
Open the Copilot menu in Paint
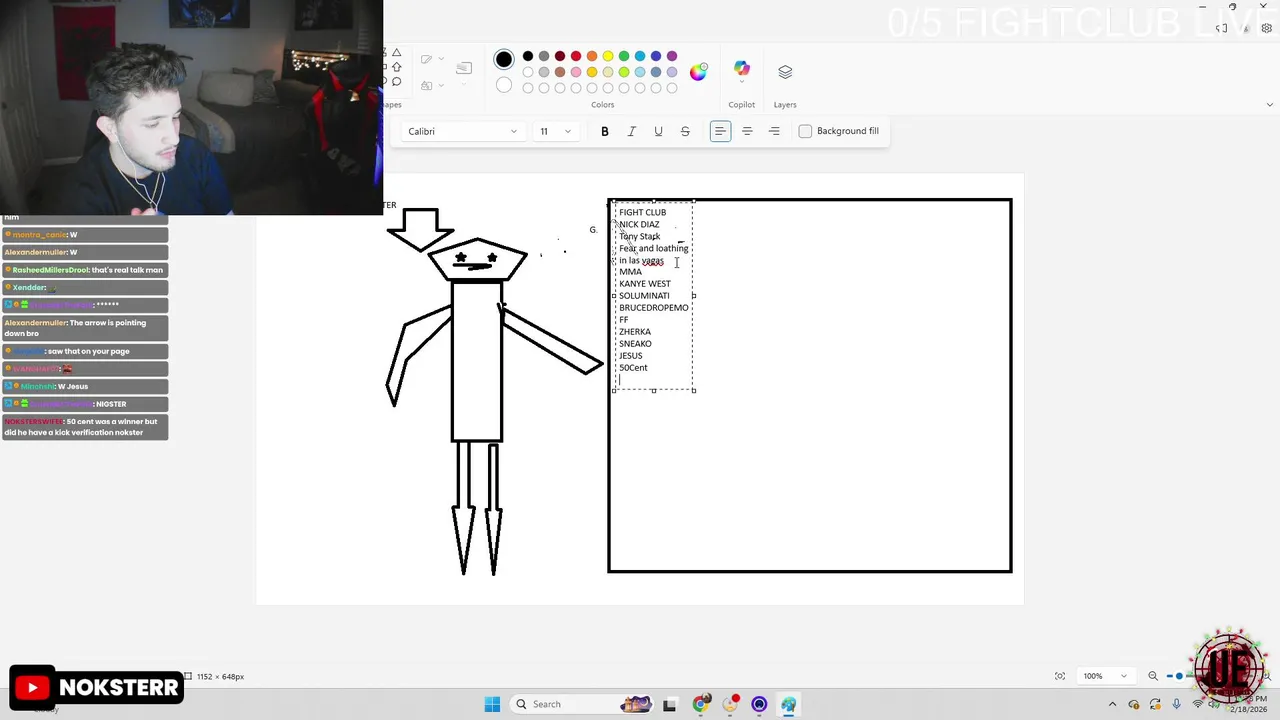[x=741, y=72]
